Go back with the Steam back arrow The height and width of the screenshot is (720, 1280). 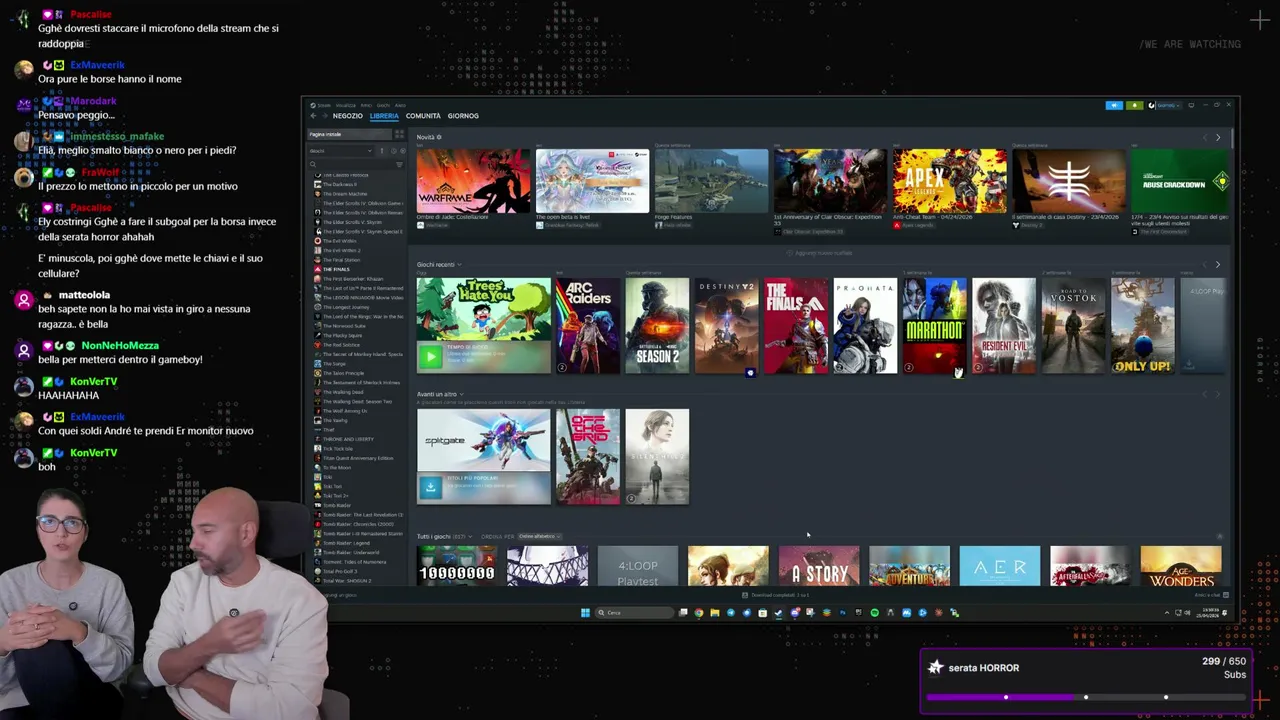(313, 116)
